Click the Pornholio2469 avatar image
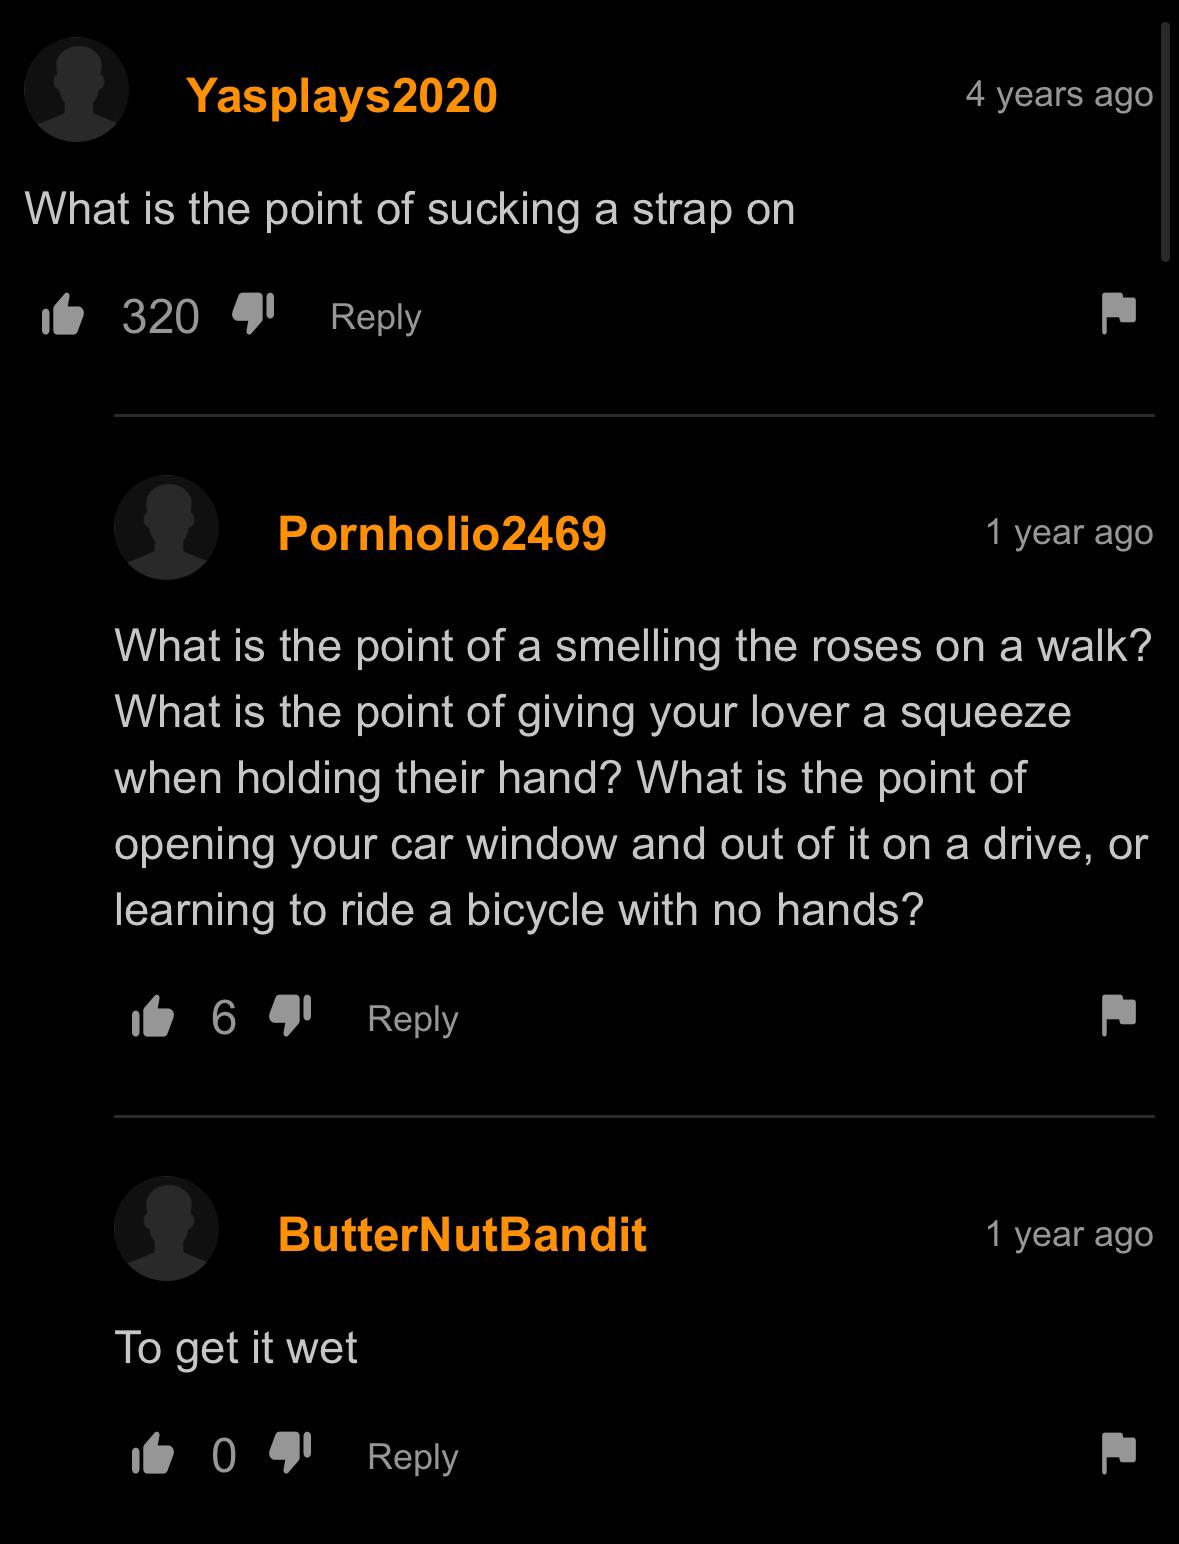Image resolution: width=1179 pixels, height=1544 pixels. pyautogui.click(x=166, y=528)
